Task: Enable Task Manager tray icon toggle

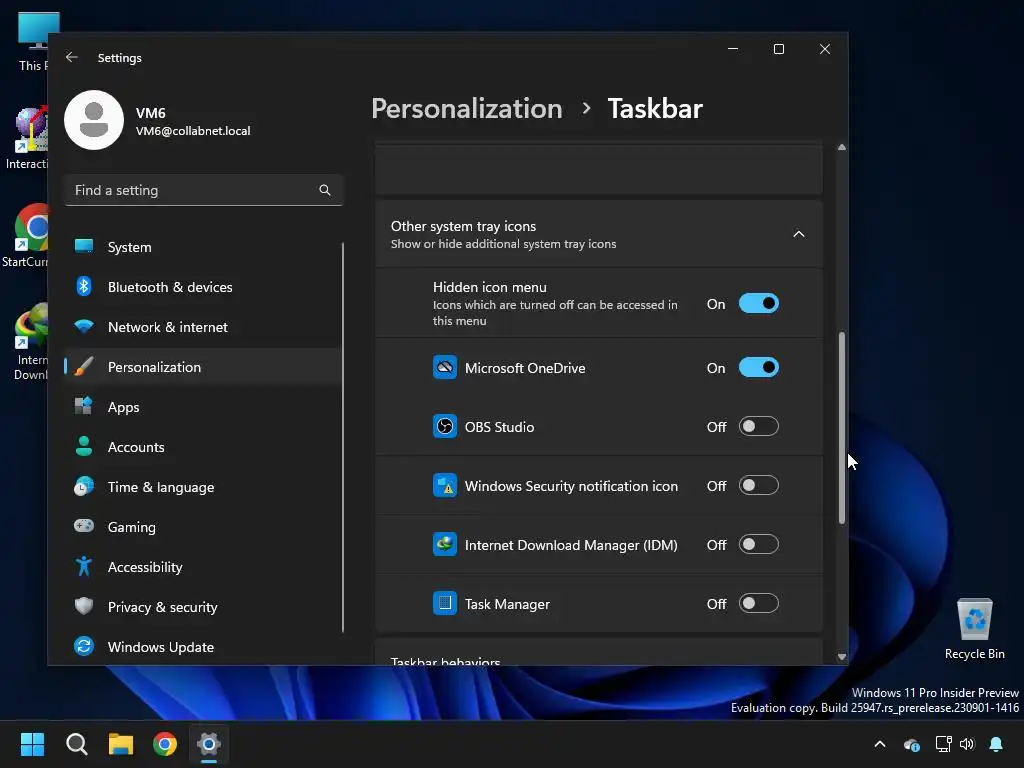Action: point(759,603)
